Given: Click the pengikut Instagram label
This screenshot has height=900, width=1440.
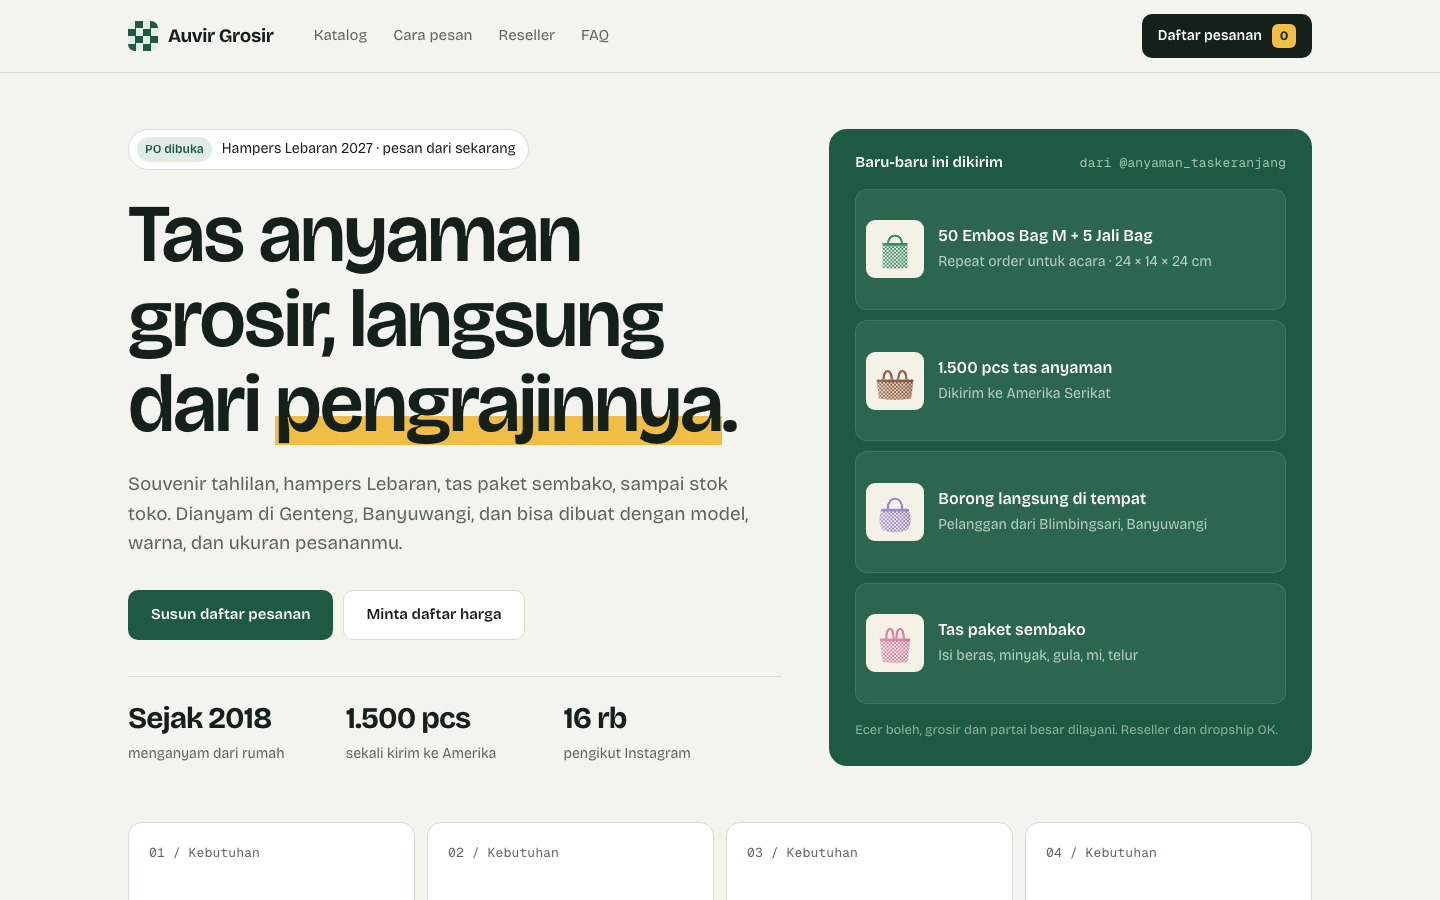Looking at the screenshot, I should click(x=627, y=753).
